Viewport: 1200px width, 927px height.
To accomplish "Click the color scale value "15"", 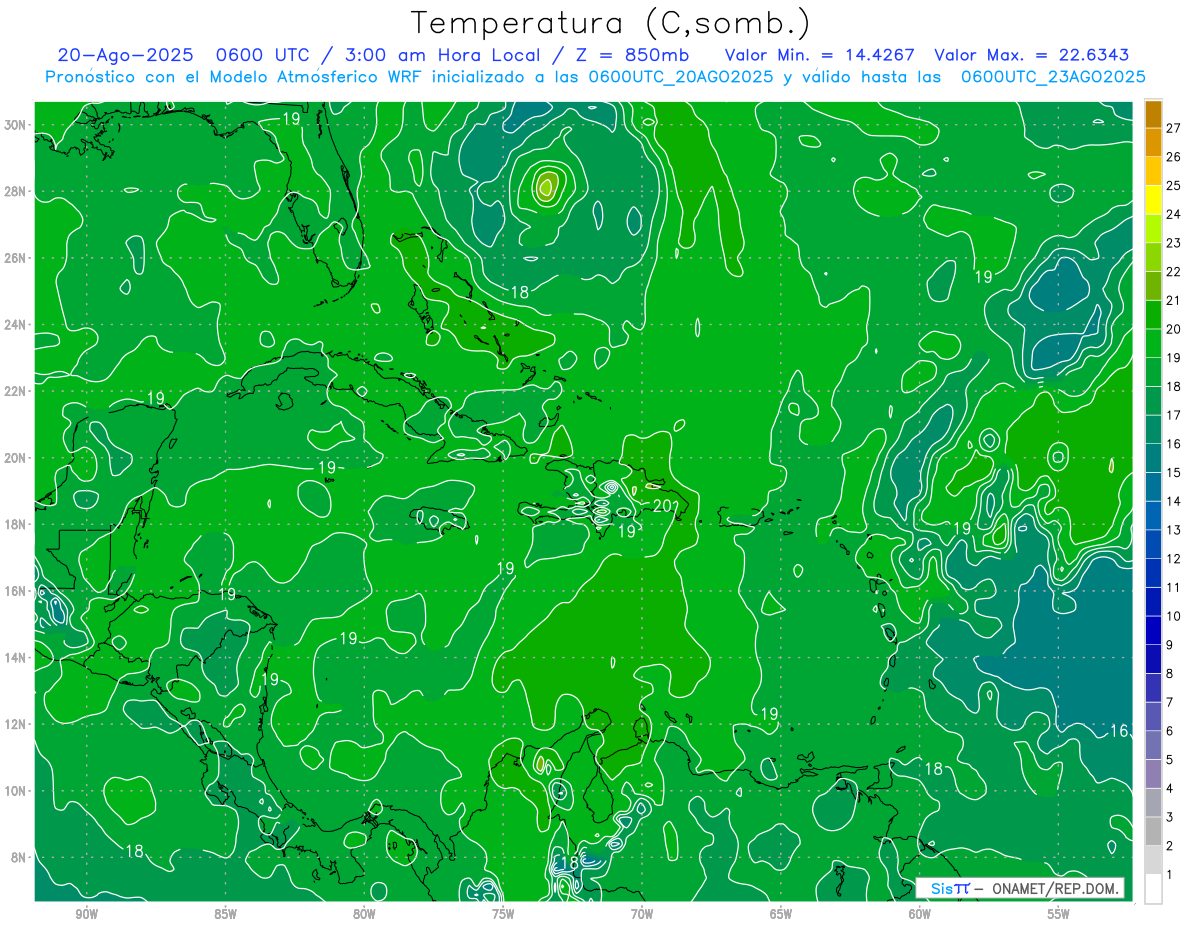I will point(1174,472).
